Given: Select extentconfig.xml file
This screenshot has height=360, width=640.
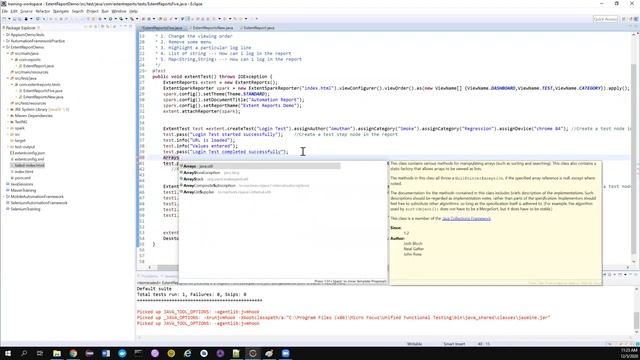Looking at the screenshot, I should click(x=29, y=159).
